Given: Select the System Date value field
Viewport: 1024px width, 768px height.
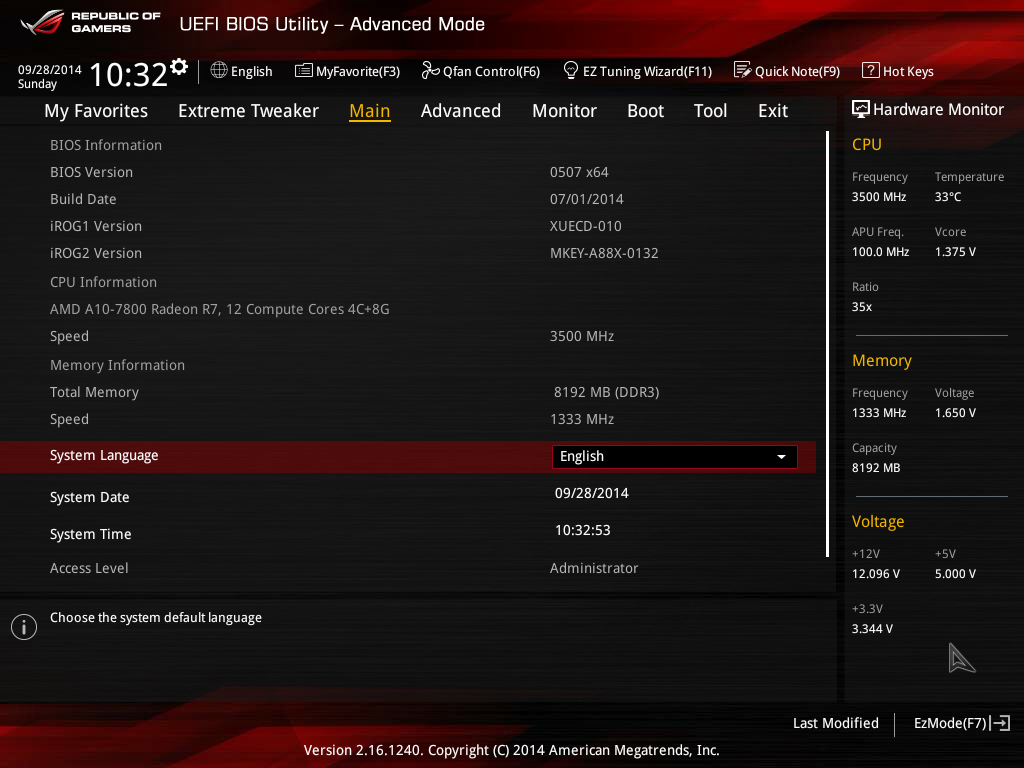Looking at the screenshot, I should coord(592,493).
